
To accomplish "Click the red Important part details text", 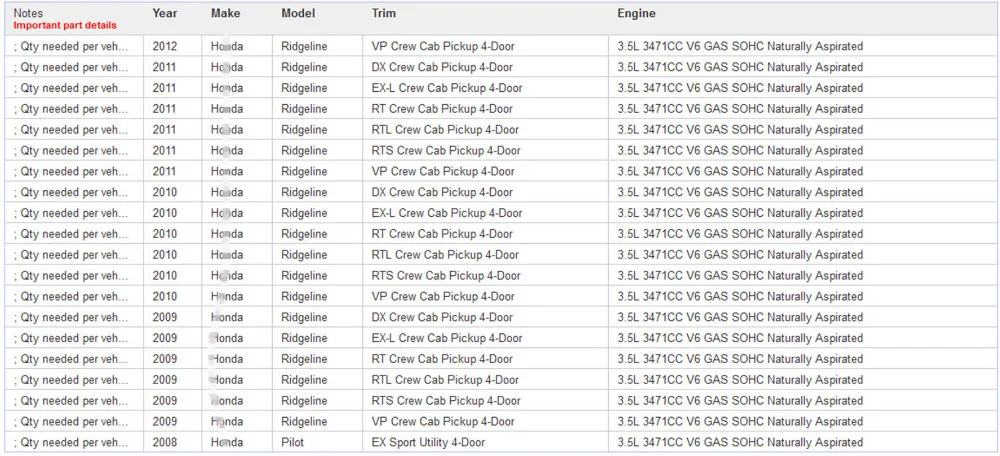I will [x=65, y=26].
